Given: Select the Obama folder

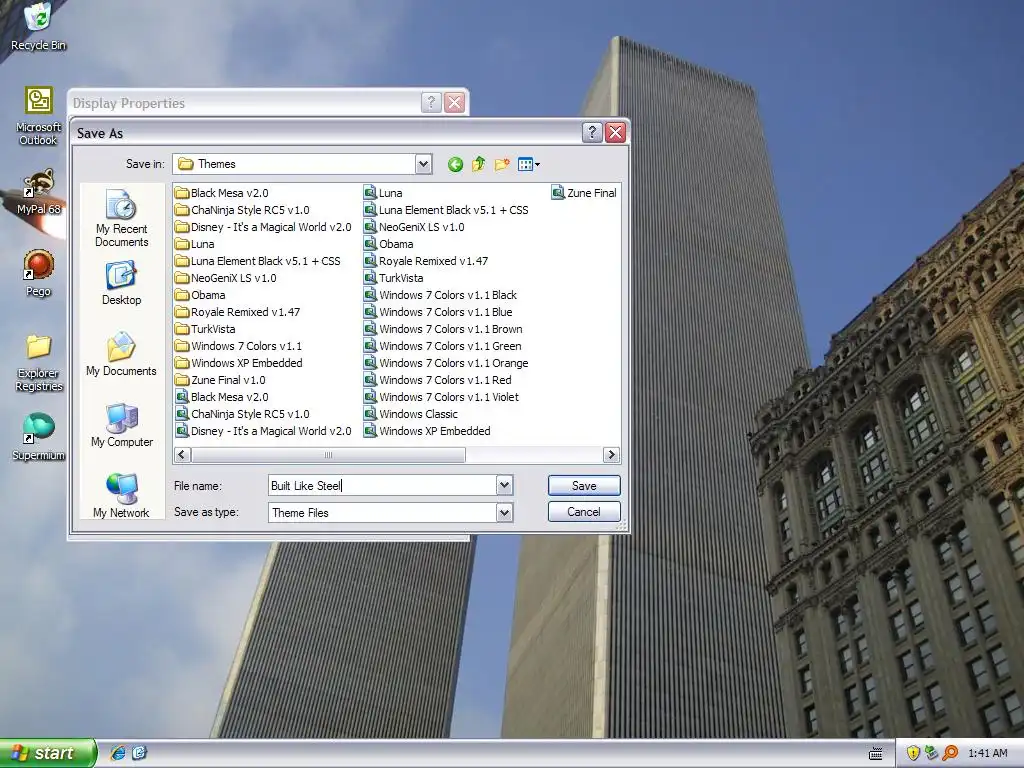Looking at the screenshot, I should click(x=200, y=295).
